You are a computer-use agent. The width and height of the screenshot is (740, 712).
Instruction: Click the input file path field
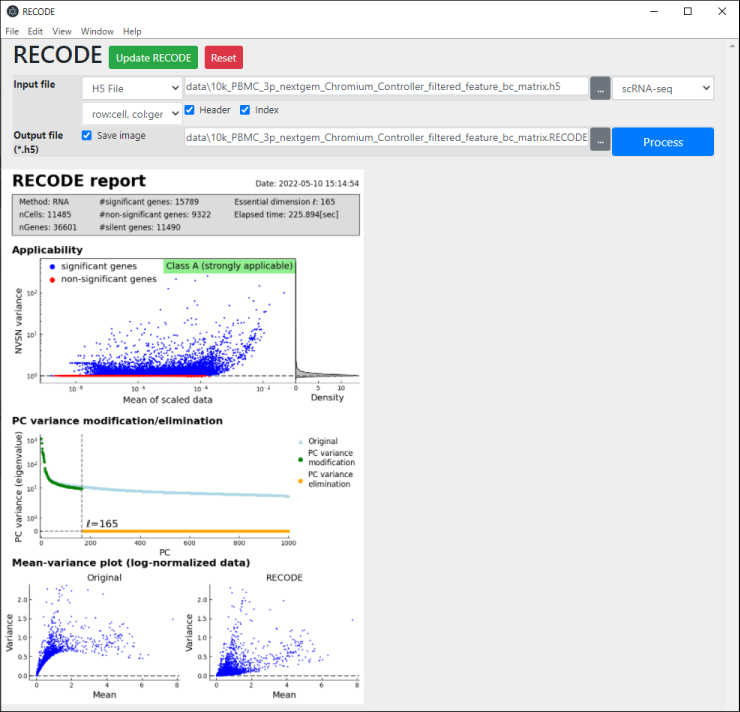point(386,87)
